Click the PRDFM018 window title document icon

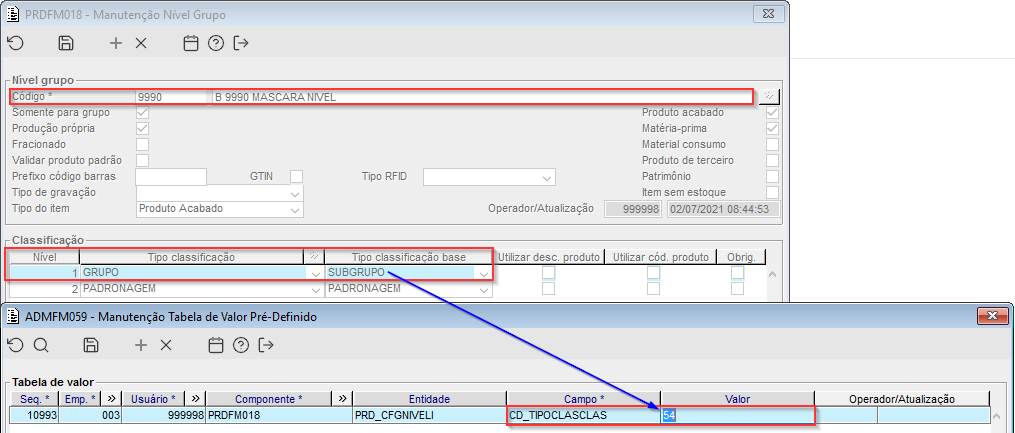(12, 14)
